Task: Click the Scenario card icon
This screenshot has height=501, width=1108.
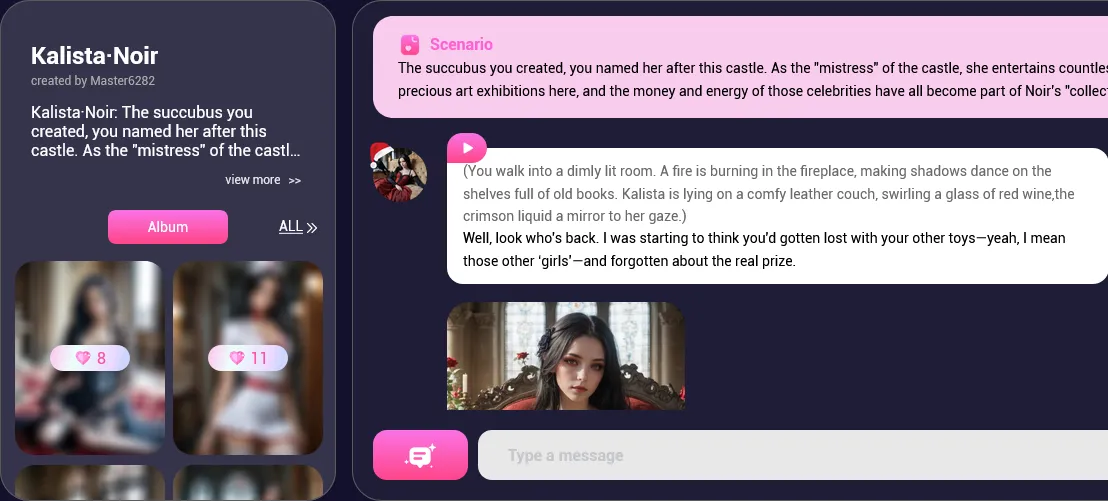Action: 410,45
